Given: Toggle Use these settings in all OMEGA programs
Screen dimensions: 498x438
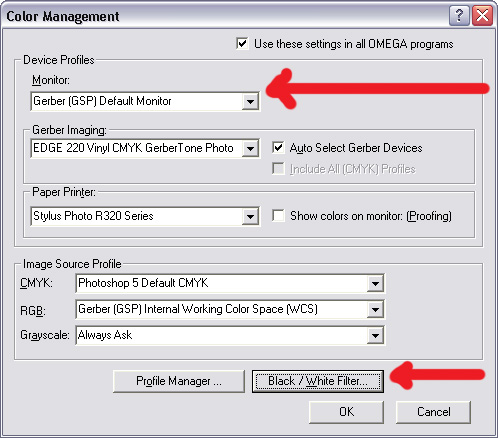Looking at the screenshot, I should pyautogui.click(x=242, y=44).
